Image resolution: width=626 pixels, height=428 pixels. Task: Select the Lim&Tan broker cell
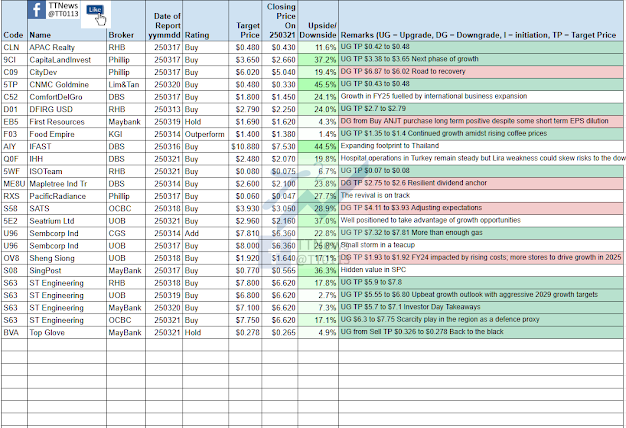[x=126, y=85]
